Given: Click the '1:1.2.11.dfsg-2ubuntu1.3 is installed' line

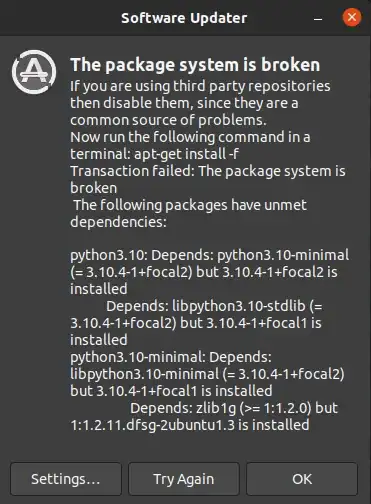Looking at the screenshot, I should click(190, 425).
